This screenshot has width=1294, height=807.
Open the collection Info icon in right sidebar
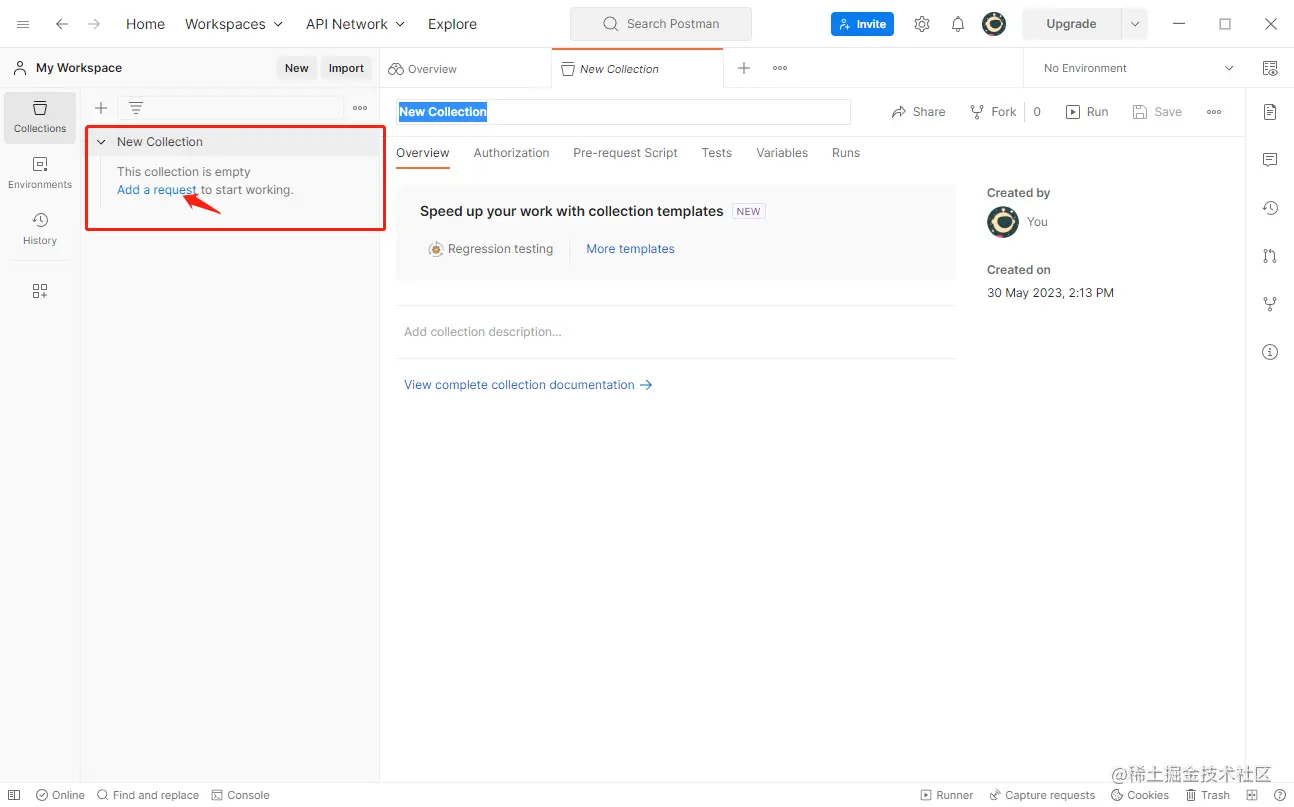point(1270,352)
